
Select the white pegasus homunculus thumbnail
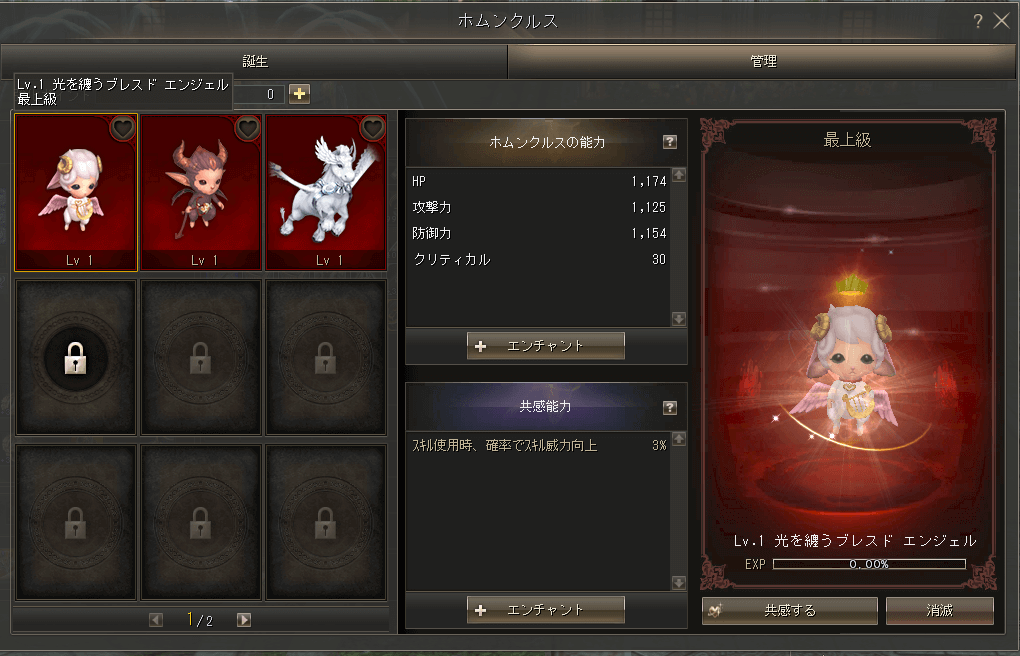[326, 192]
